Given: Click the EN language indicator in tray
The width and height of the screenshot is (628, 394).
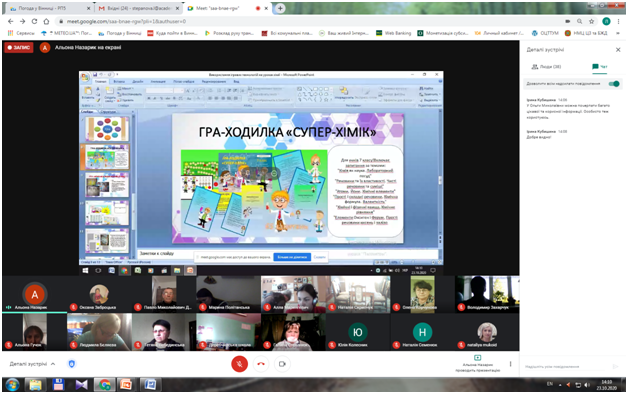Looking at the screenshot, I should click(550, 384).
